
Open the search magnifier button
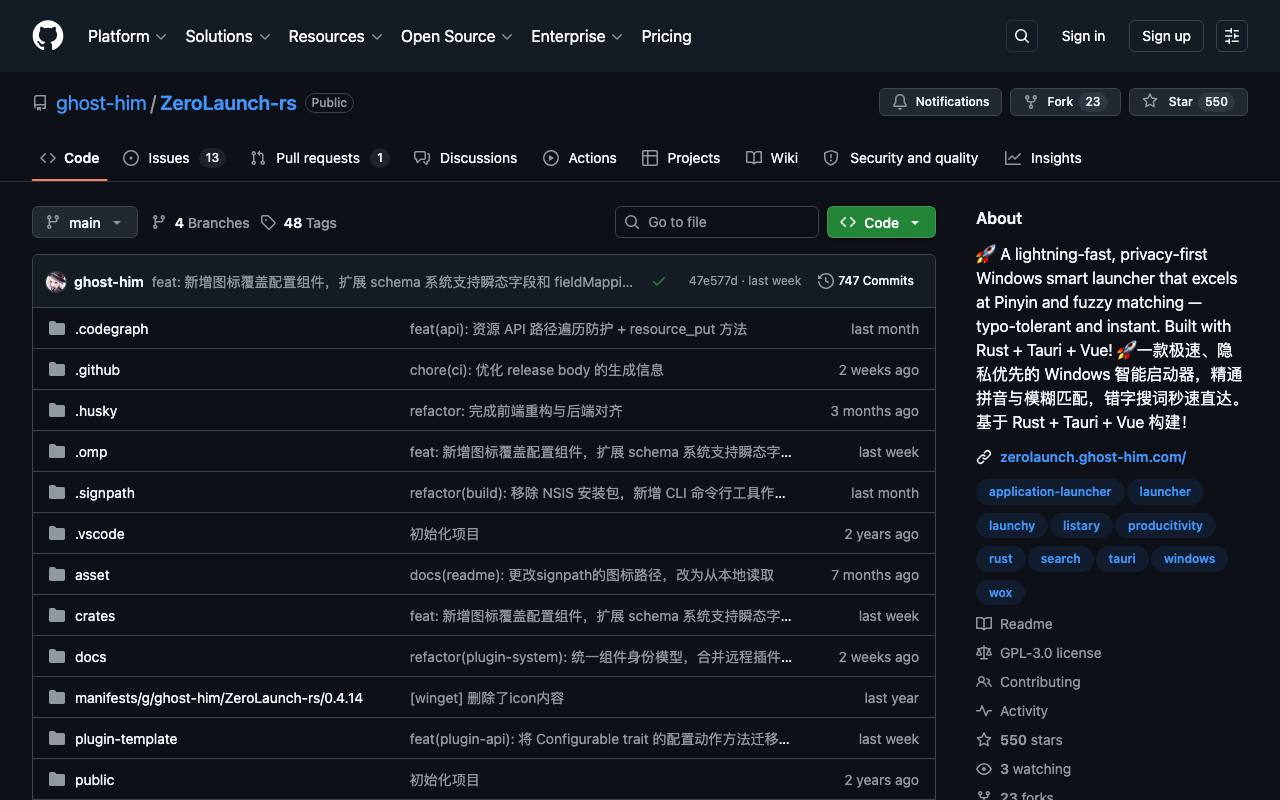pos(1022,36)
